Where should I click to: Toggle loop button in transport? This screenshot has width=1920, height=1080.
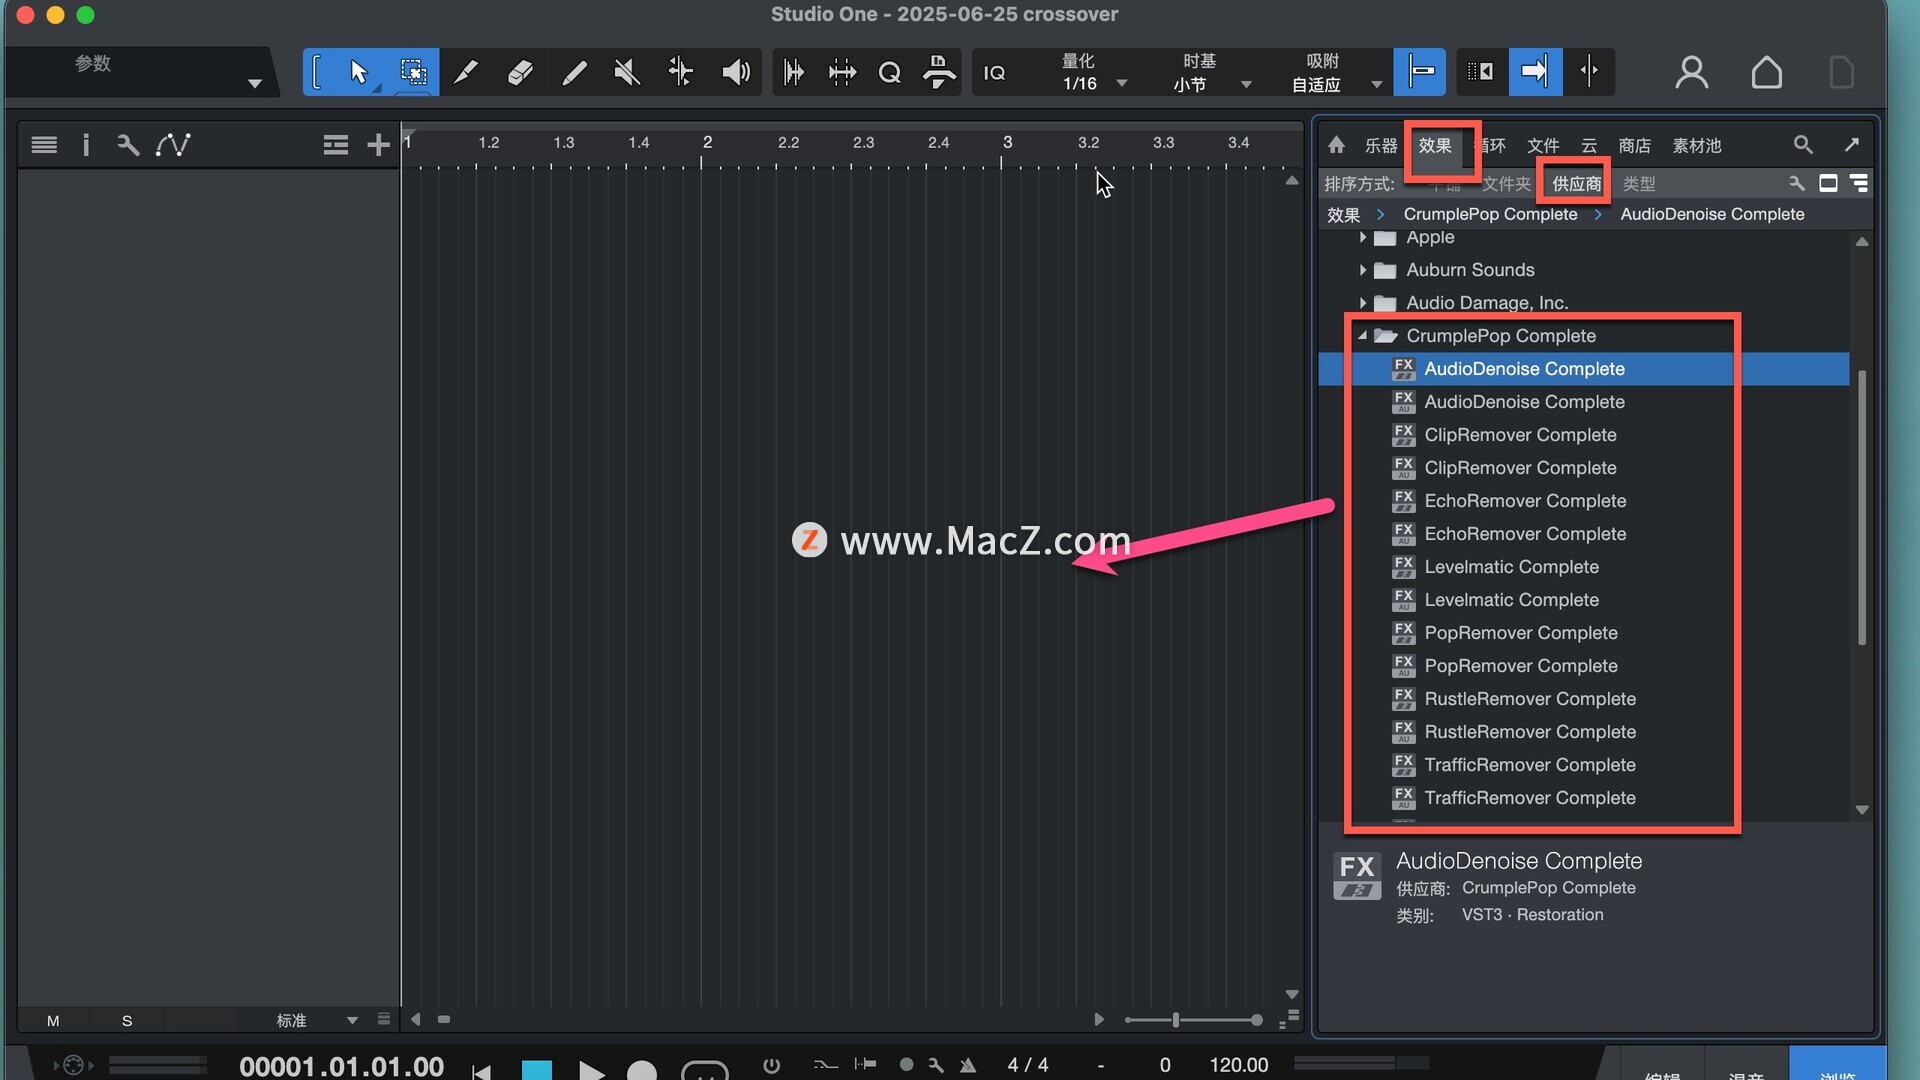(705, 1070)
